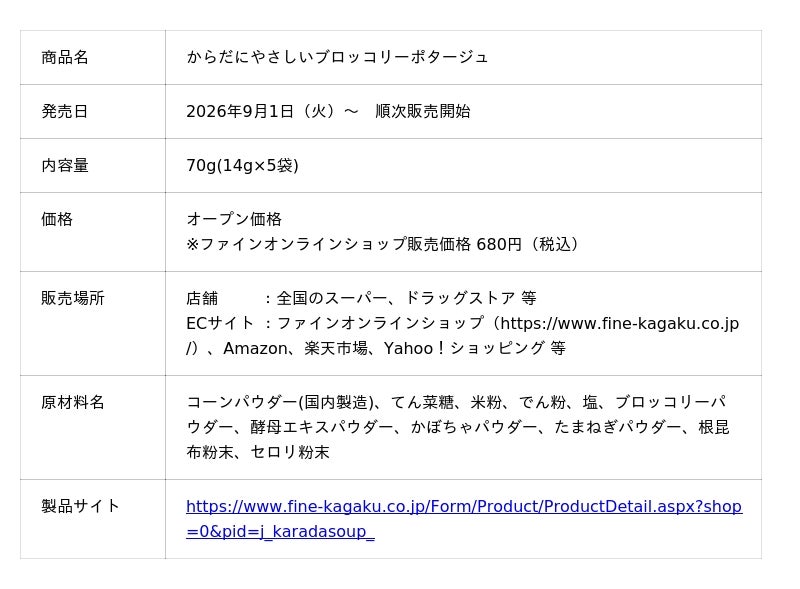The height and width of the screenshot is (589, 800).
Task: Click the 680円(税込) online shop price line
Action: (382, 244)
